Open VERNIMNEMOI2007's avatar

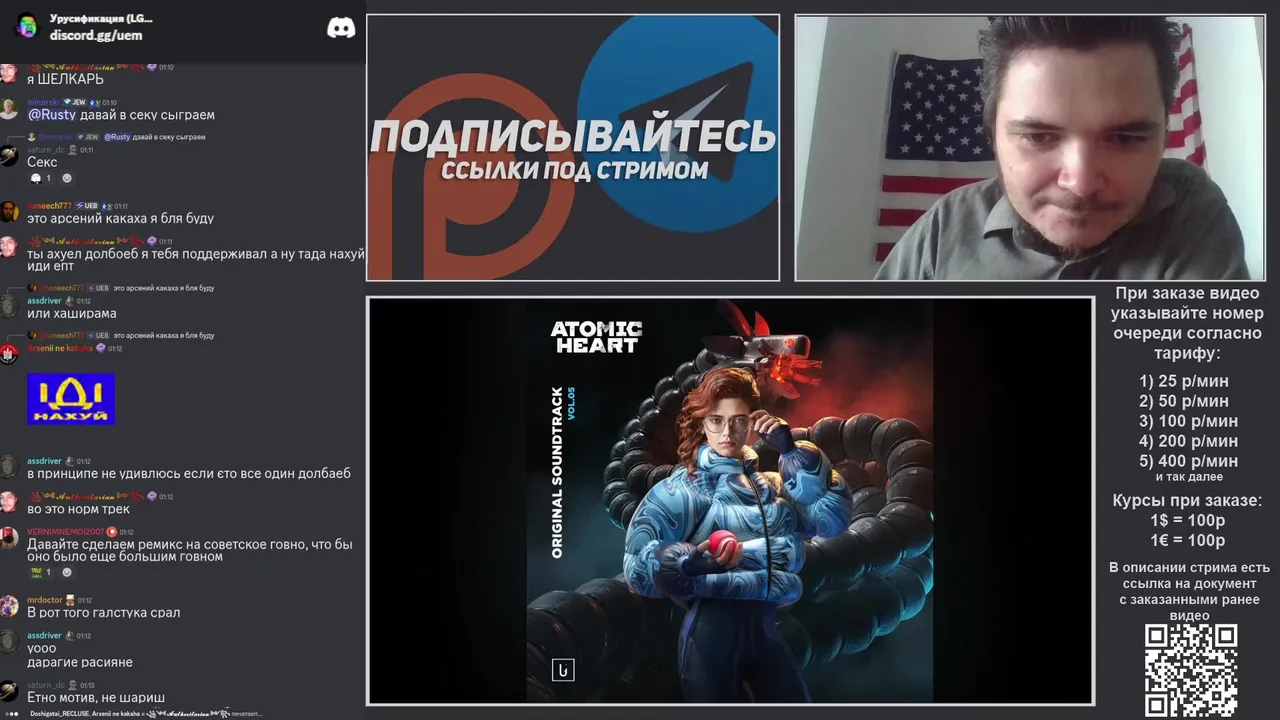(9, 538)
